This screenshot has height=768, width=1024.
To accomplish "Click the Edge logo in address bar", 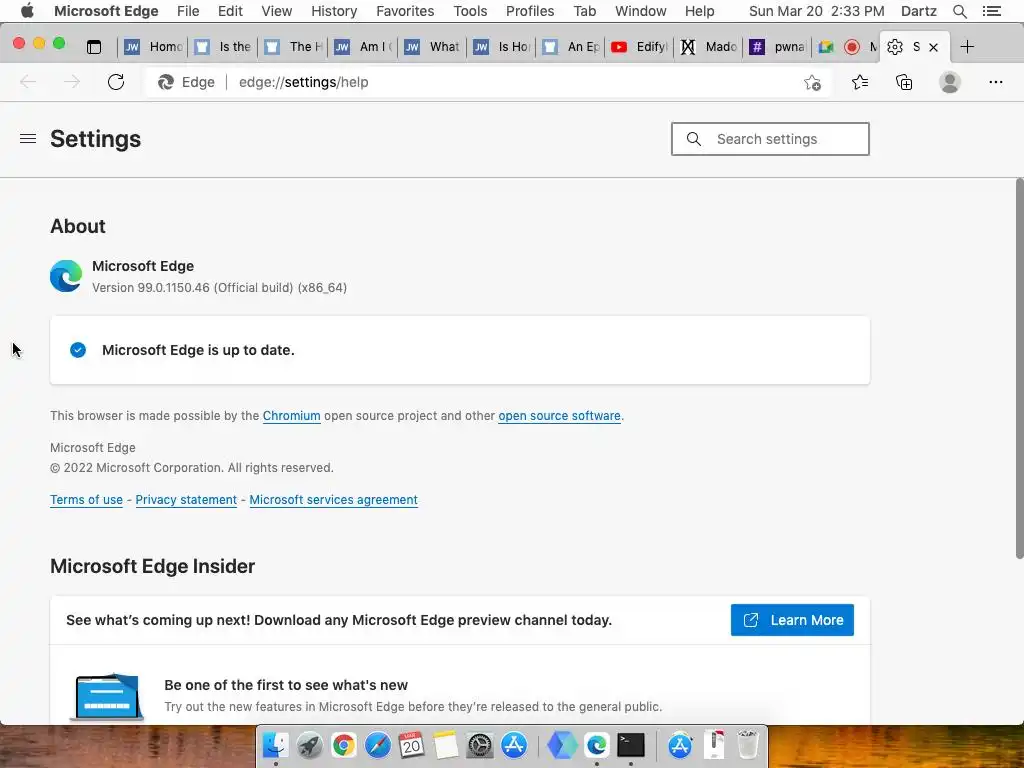I will (x=166, y=82).
